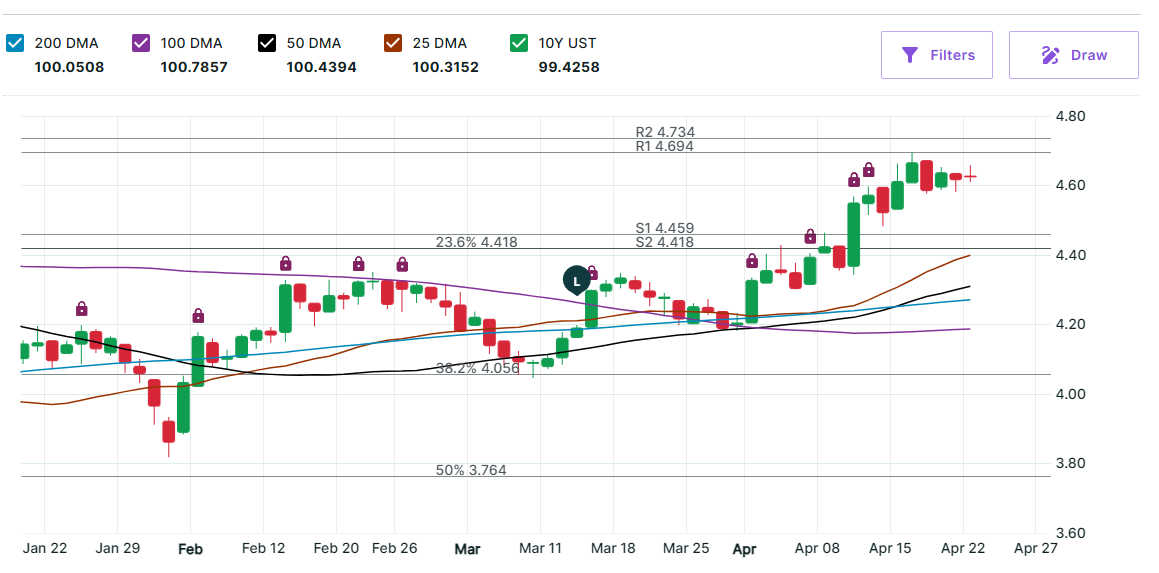Screen dimensions: 1159x573
Task: Click the Apr 22 date label
Action: point(963,549)
